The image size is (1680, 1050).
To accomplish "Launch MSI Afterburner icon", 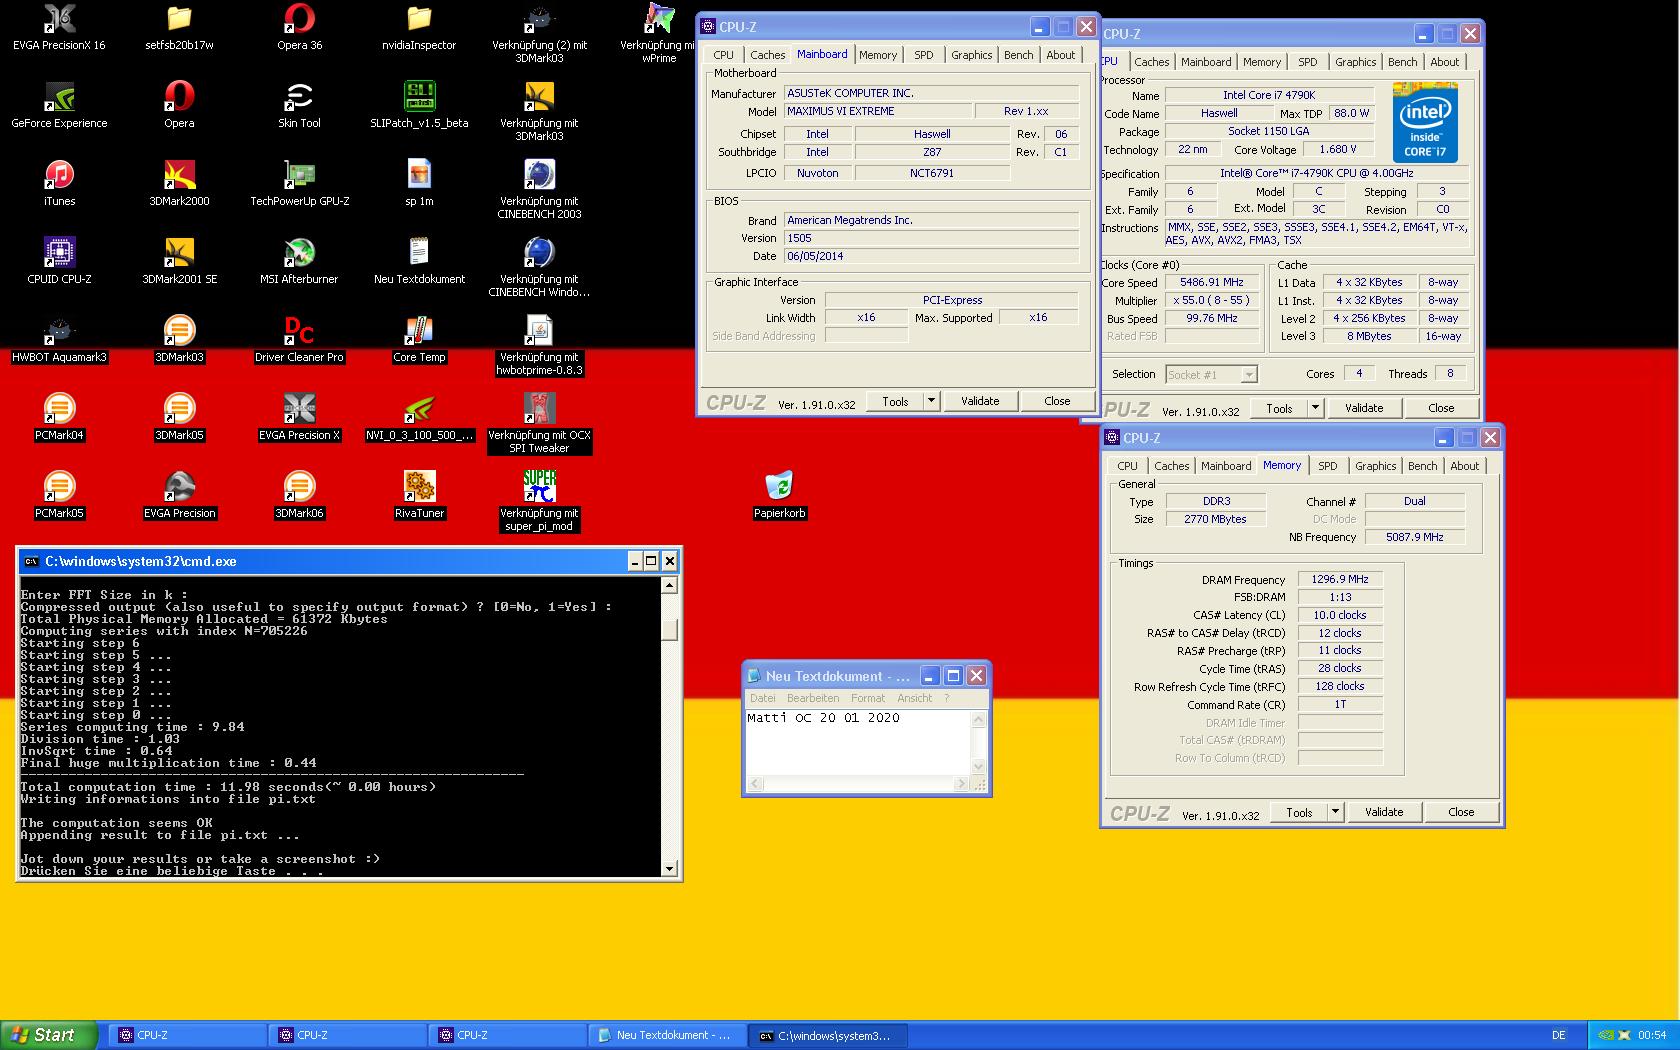I will [299, 261].
